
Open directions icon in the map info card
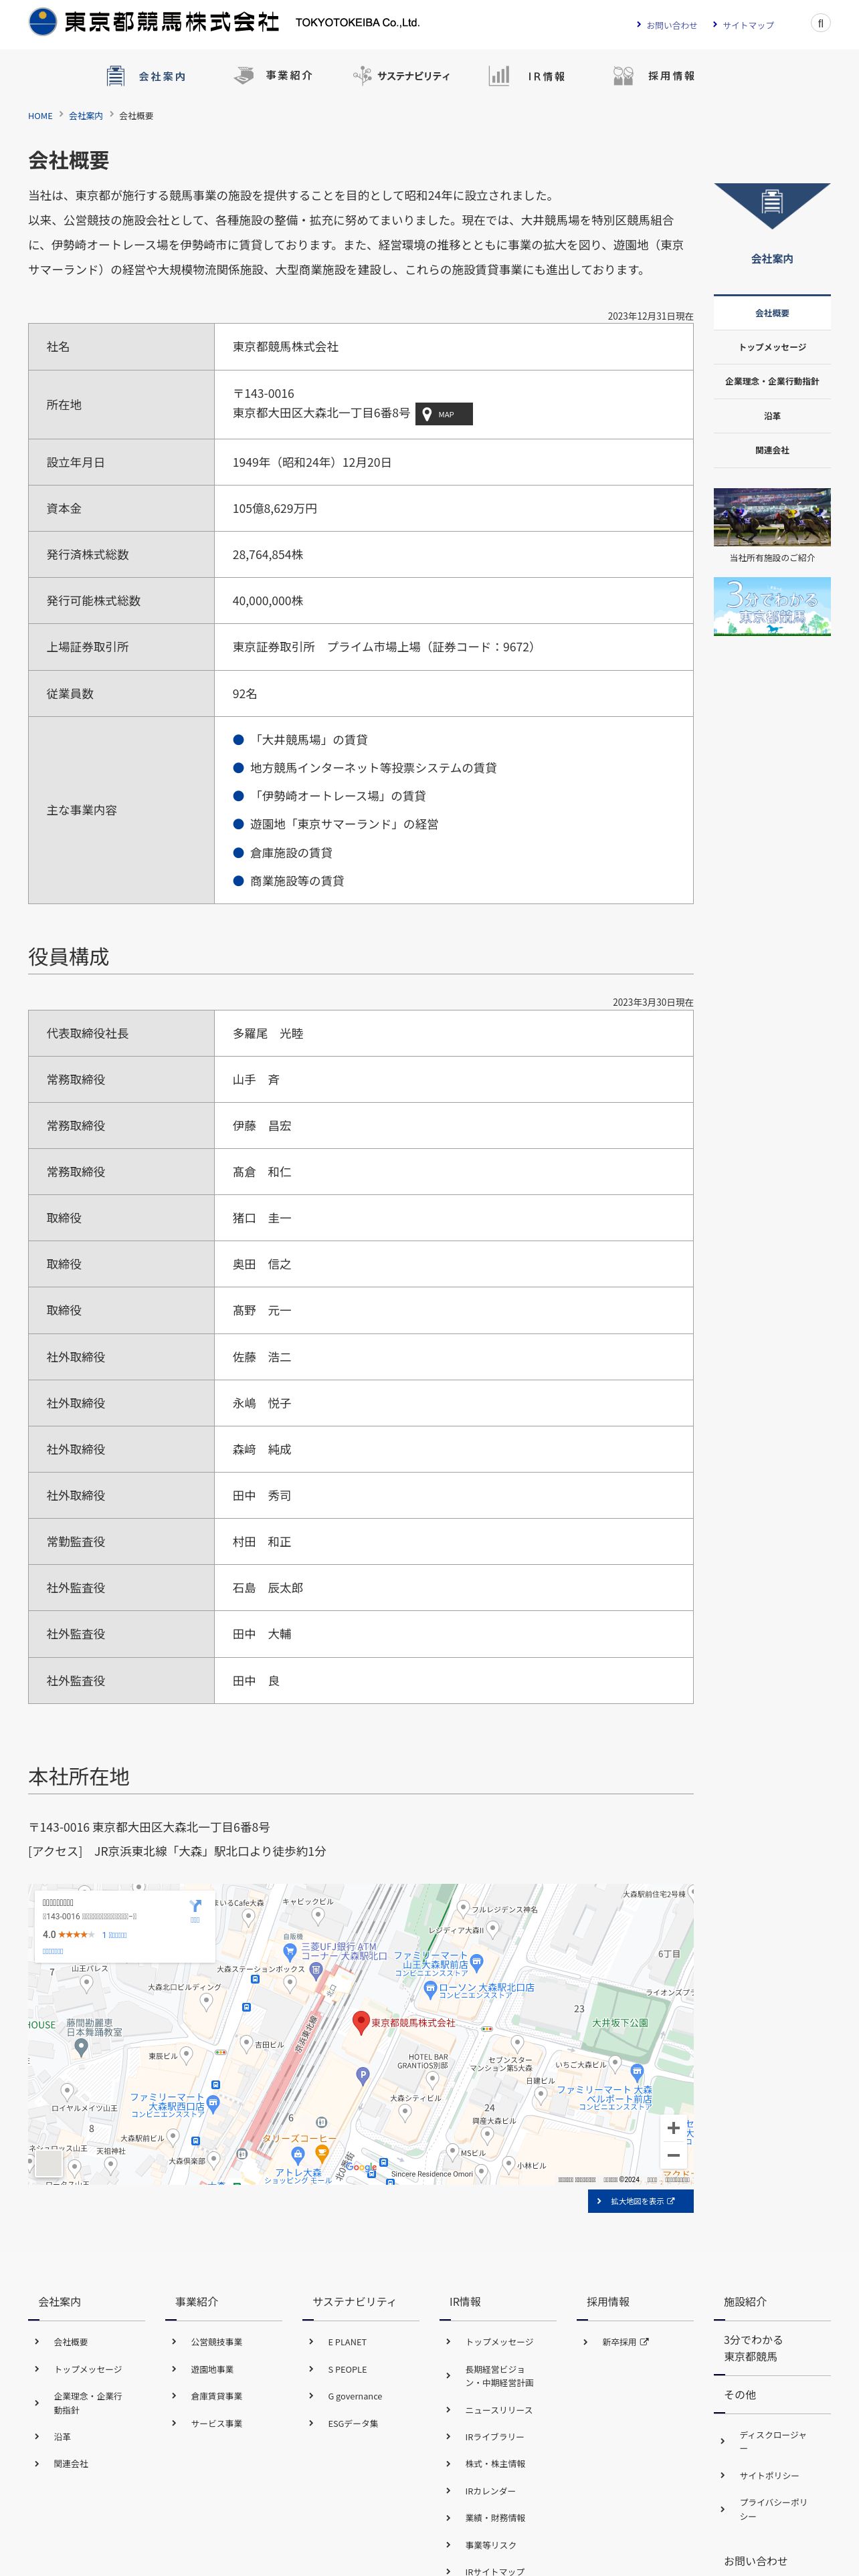tap(195, 1906)
